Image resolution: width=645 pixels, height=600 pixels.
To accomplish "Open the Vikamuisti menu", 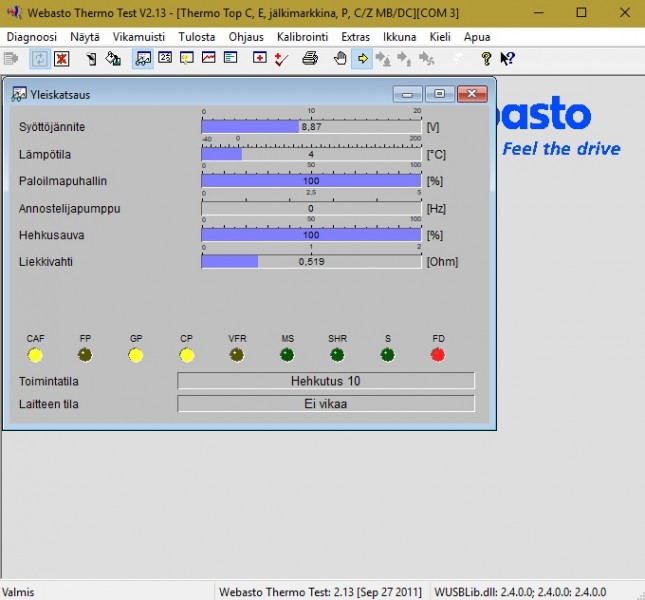I will tap(139, 36).
